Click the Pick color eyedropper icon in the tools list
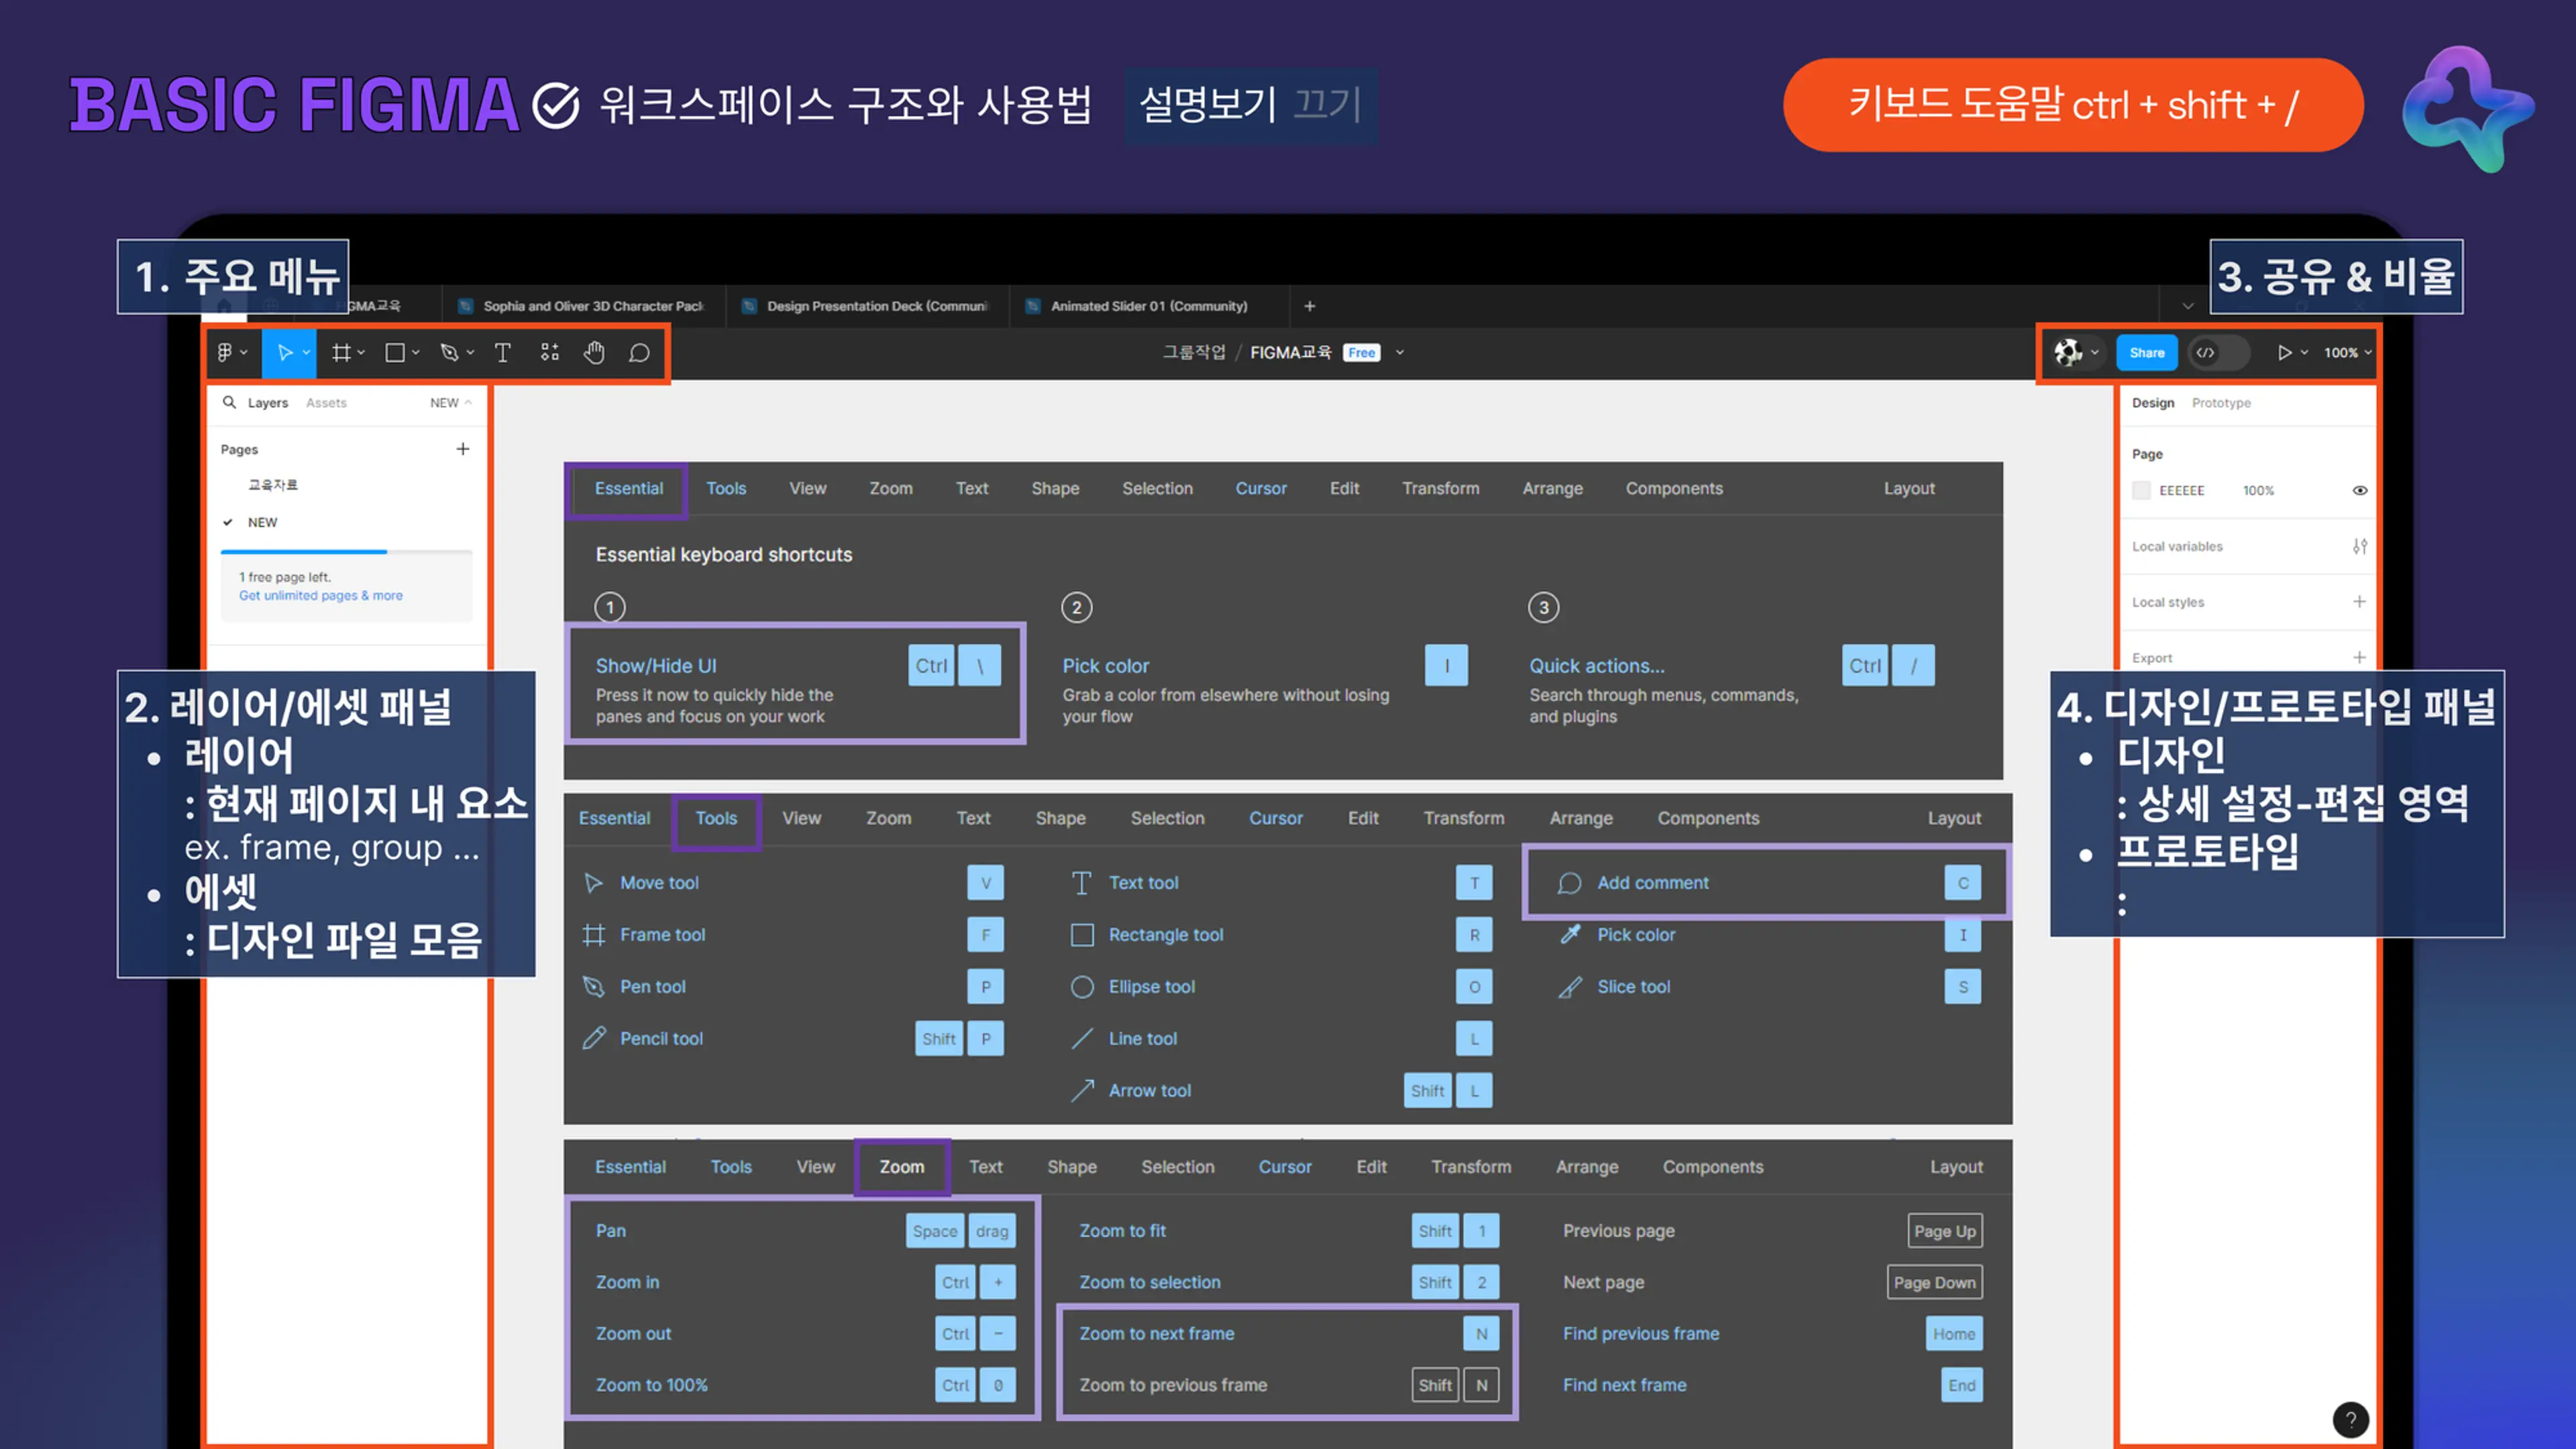Image resolution: width=2576 pixels, height=1449 pixels. tap(1570, 934)
